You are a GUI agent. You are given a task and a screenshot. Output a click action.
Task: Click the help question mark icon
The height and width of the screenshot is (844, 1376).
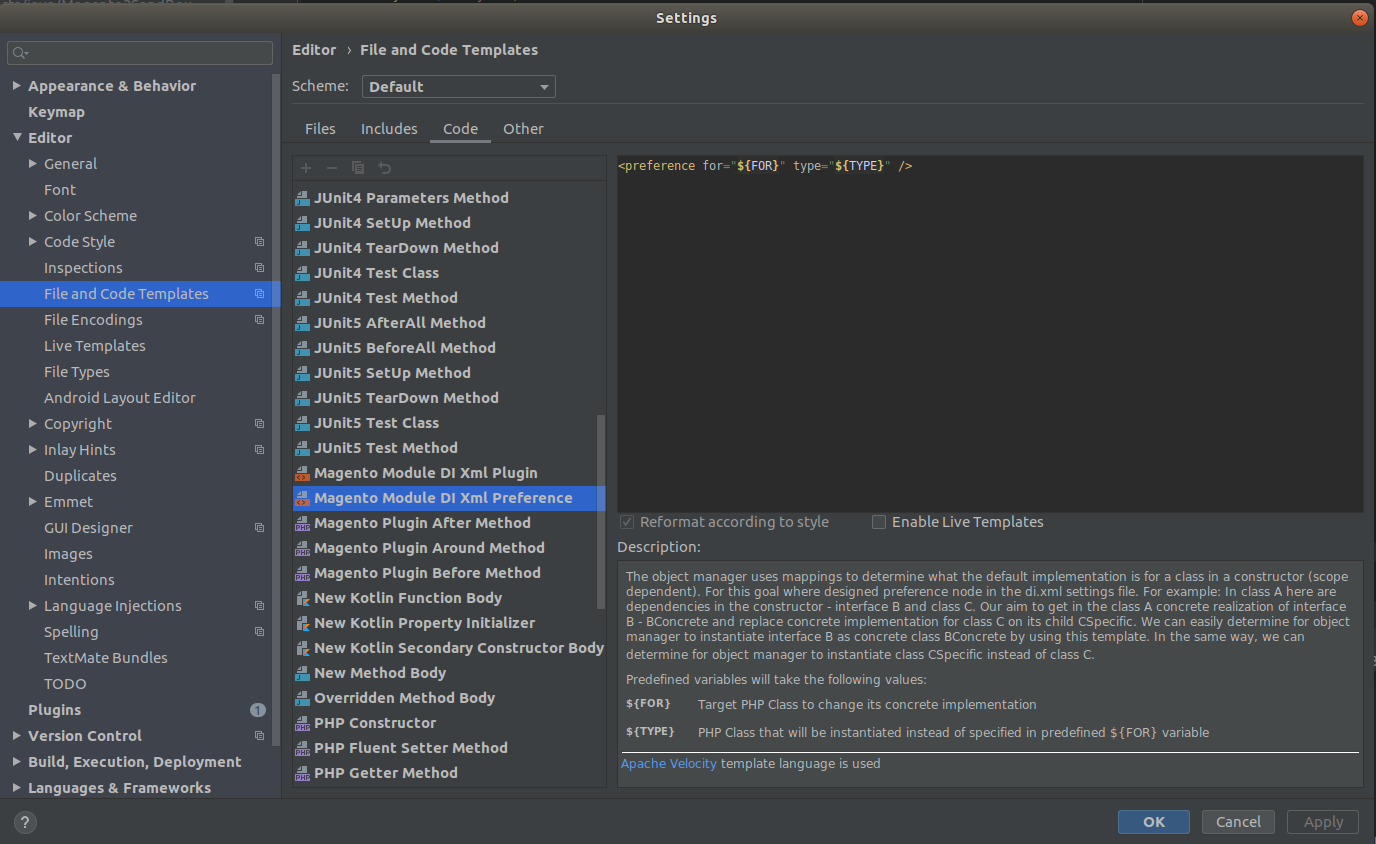click(26, 822)
